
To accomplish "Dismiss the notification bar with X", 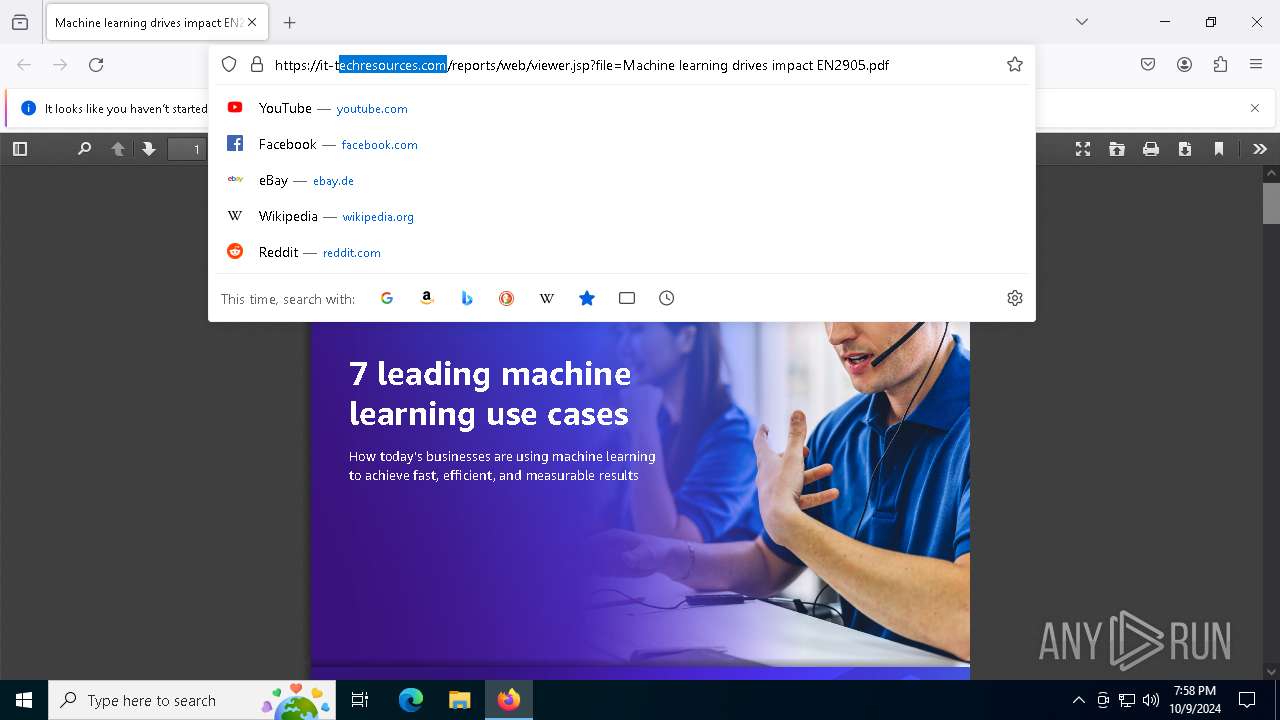I will point(1255,108).
